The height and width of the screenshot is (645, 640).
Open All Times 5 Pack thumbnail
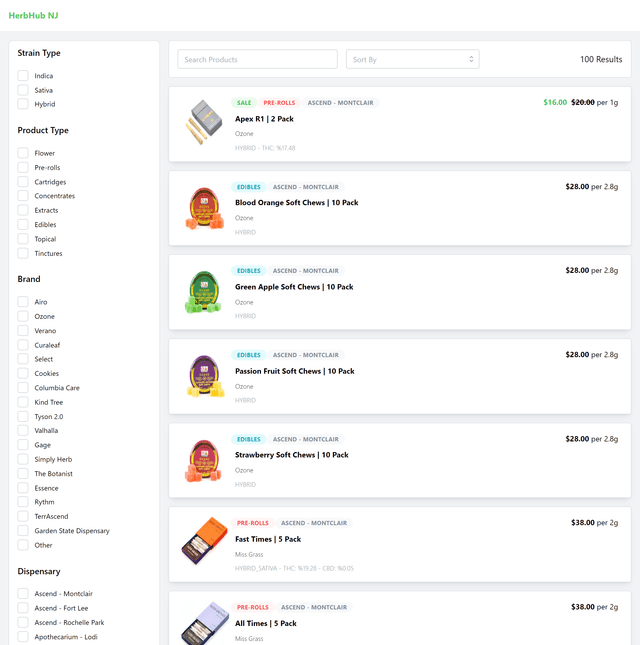point(204,624)
